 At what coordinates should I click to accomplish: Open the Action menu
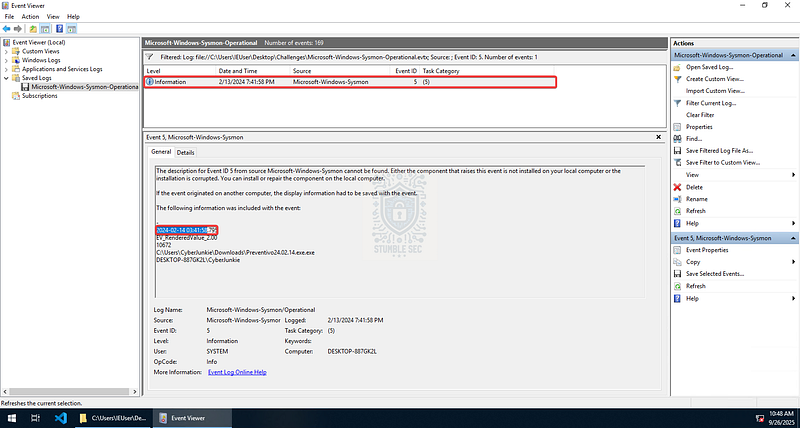coord(30,17)
